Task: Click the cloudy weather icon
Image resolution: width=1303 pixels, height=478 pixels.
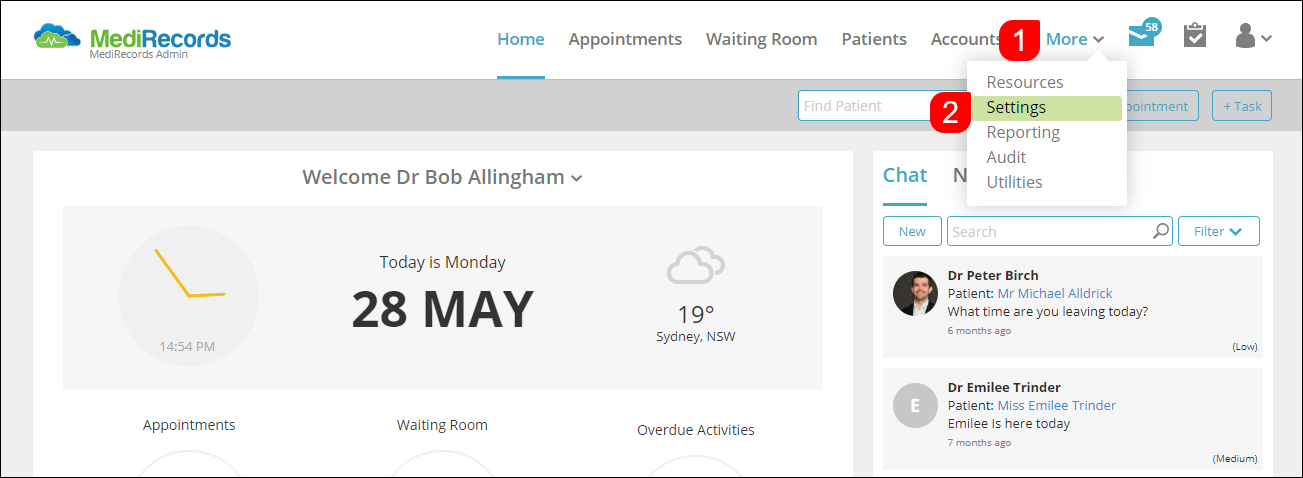Action: click(696, 265)
